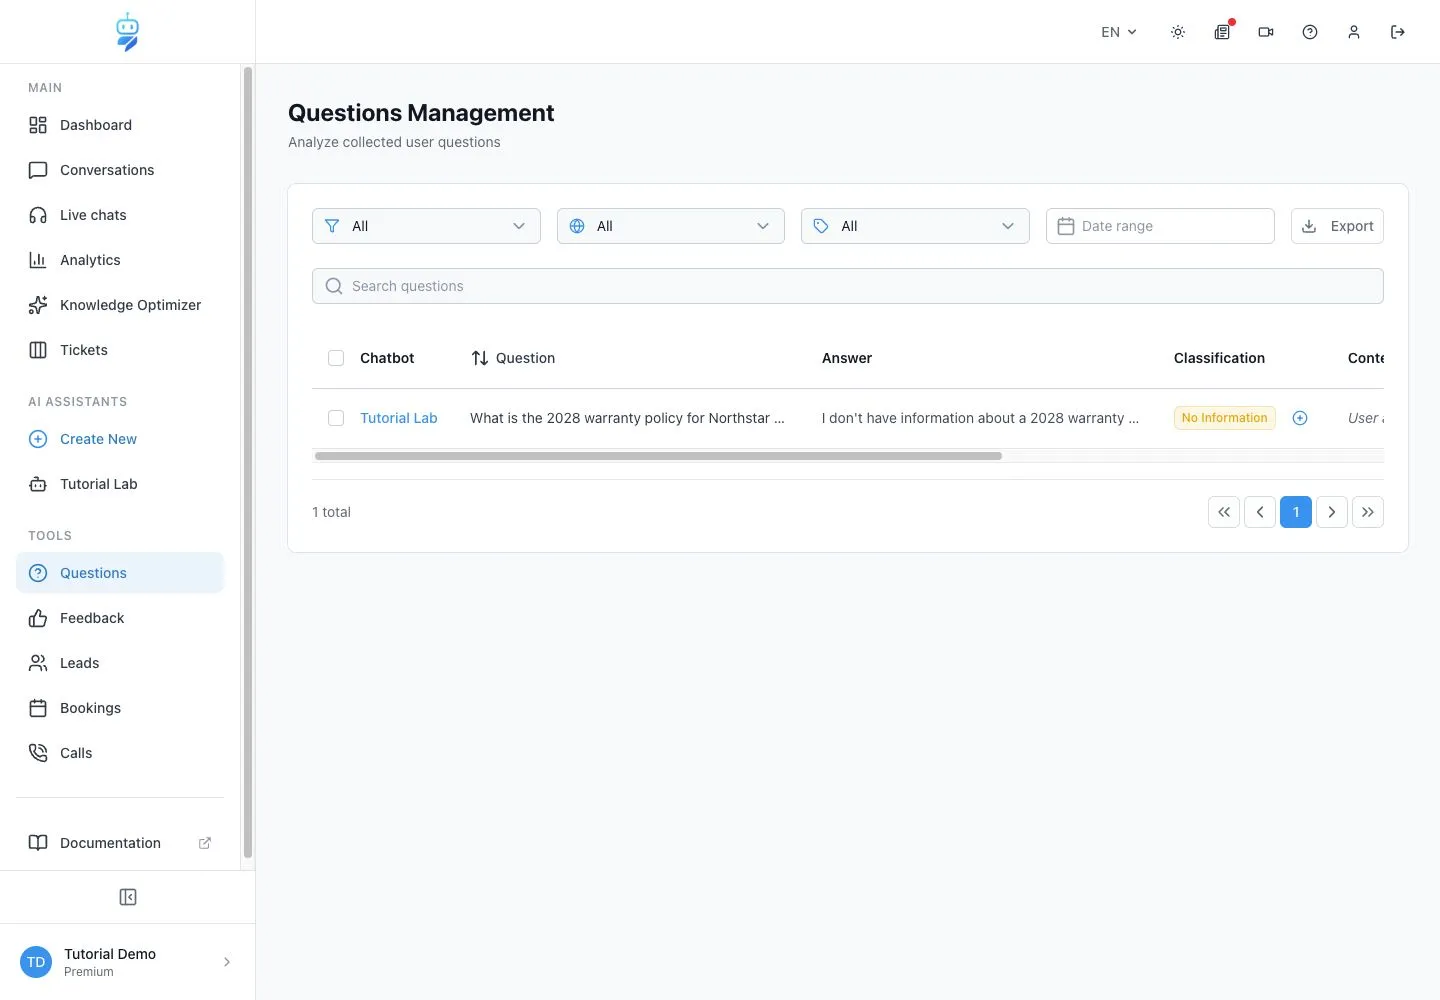Export the questions list
This screenshot has height=1000, width=1440.
pos(1337,226)
